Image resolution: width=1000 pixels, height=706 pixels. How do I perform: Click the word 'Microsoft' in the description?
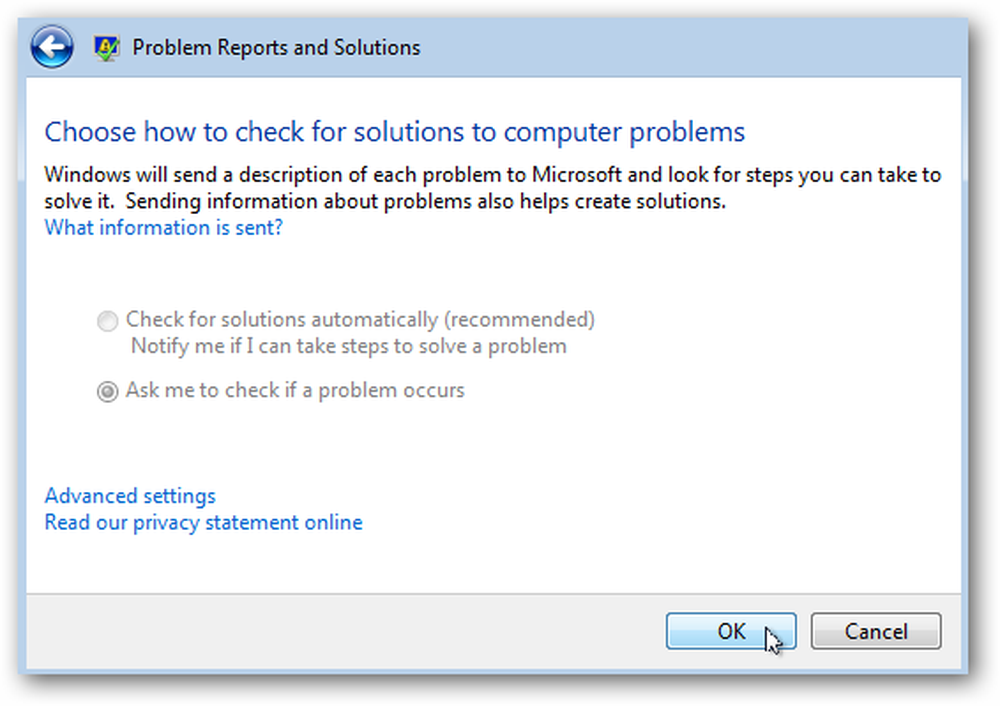(x=577, y=175)
